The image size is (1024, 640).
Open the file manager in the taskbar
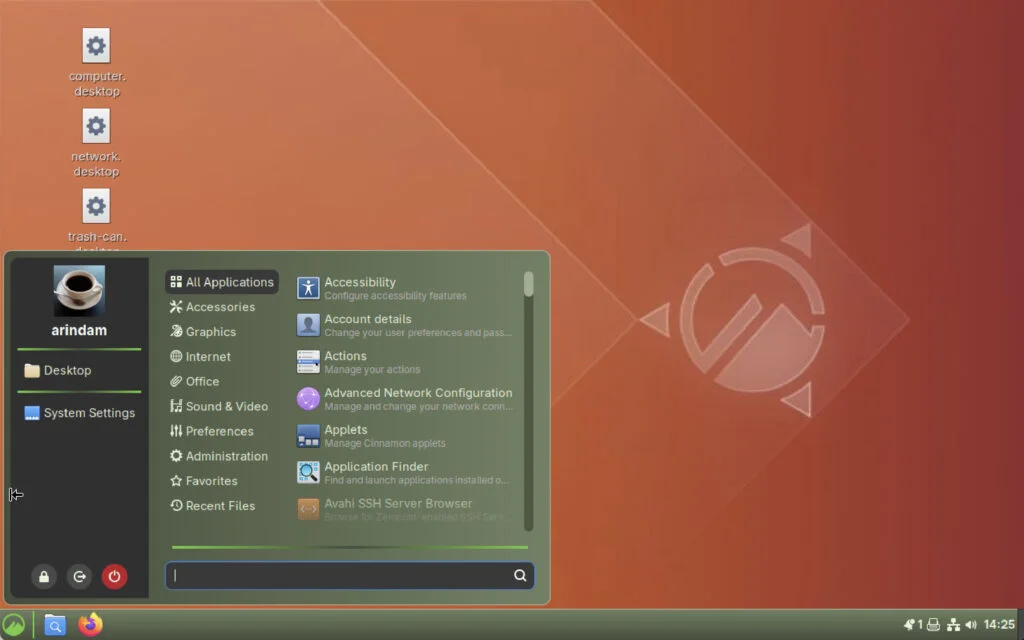55,625
